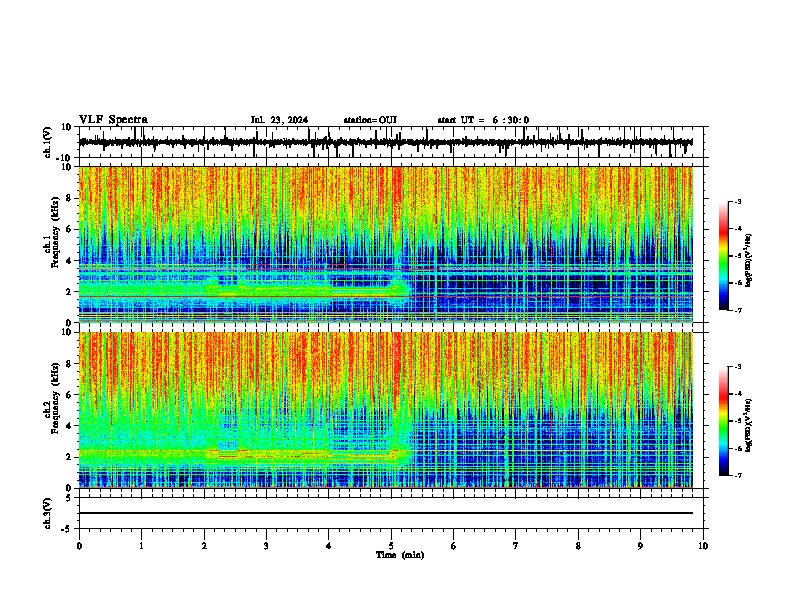Click the "Time (min)" x-axis label
This screenshot has width=792, height=612.
(x=400, y=555)
